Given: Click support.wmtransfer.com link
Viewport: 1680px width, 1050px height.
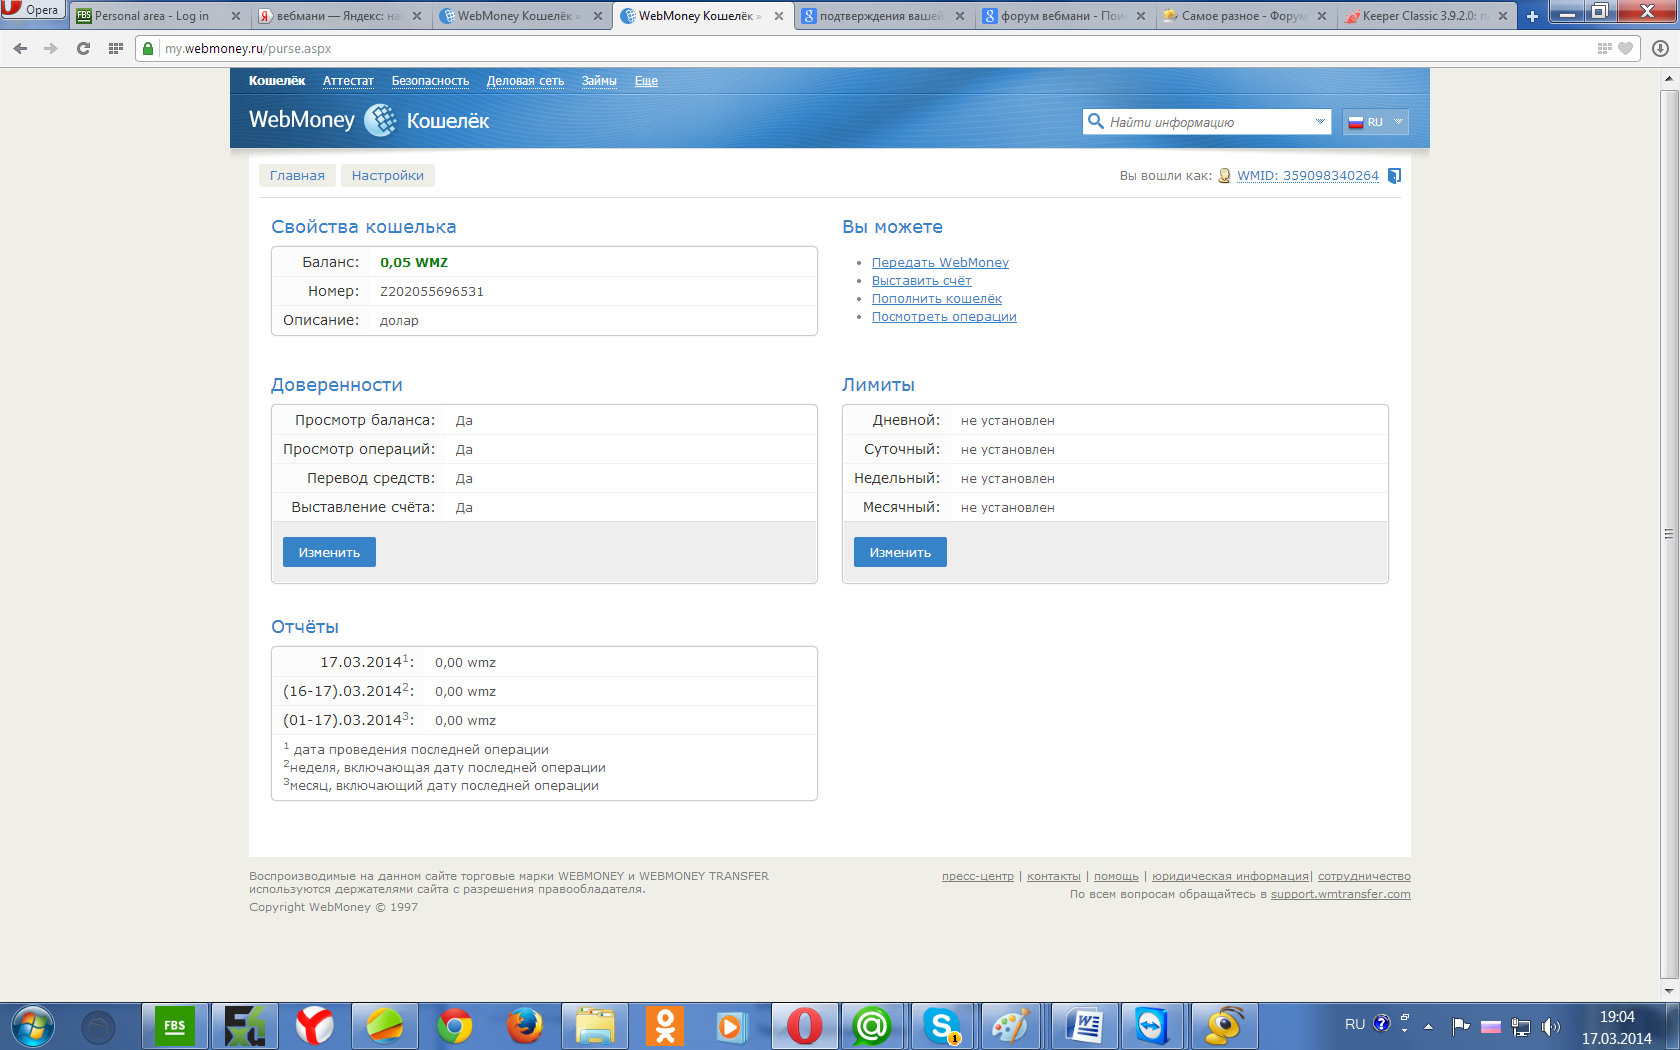Looking at the screenshot, I should [1340, 895].
